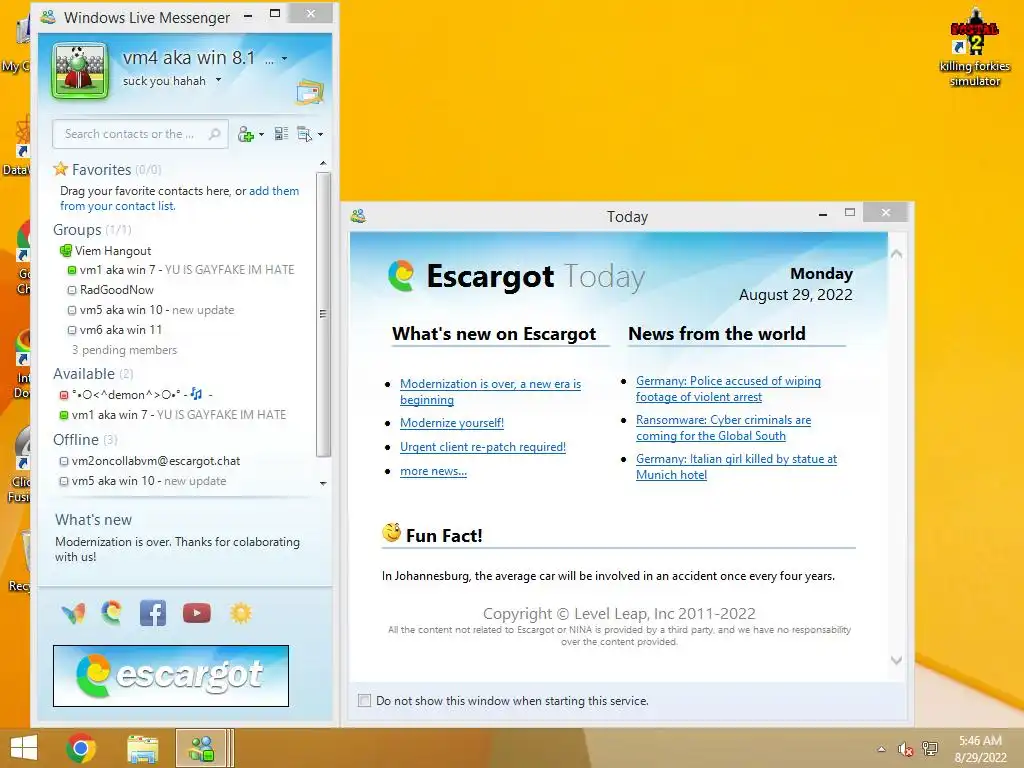Click the Viem Hangout group icon

coord(65,251)
